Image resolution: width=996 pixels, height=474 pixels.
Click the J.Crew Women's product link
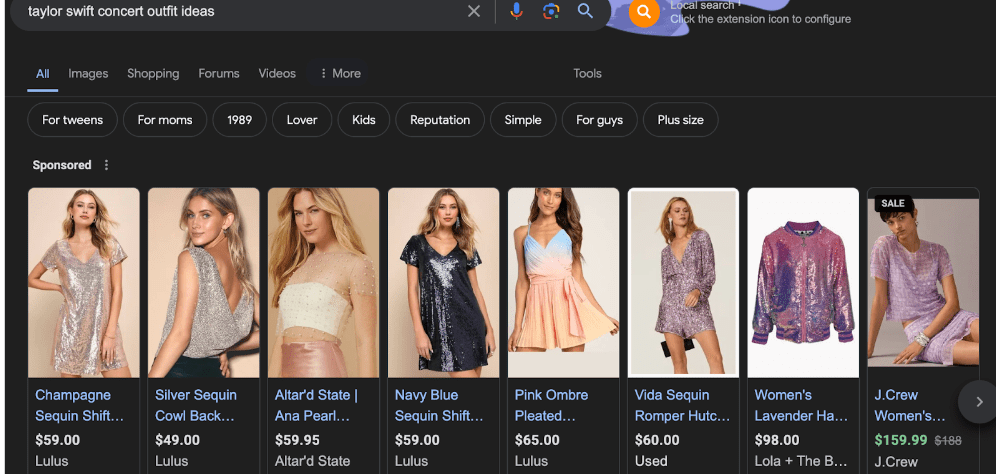click(910, 405)
